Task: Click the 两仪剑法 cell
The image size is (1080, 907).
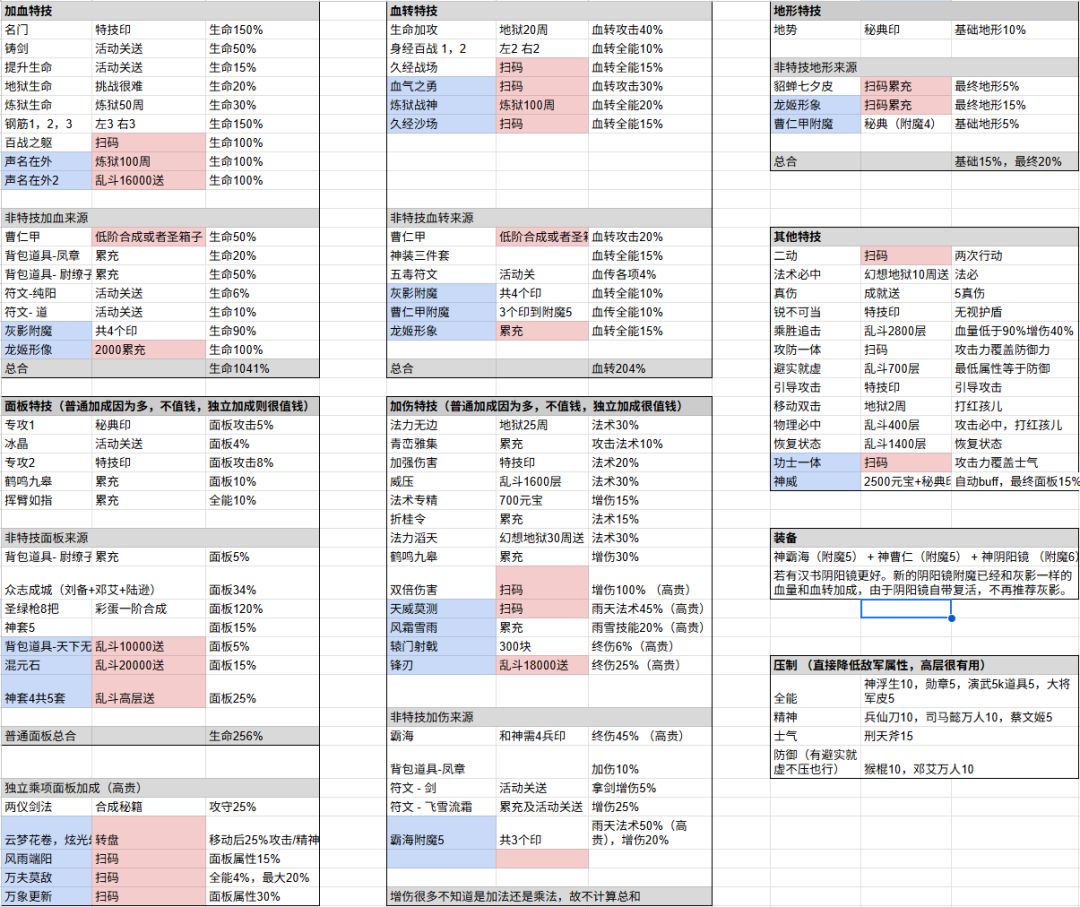Action: (47, 806)
